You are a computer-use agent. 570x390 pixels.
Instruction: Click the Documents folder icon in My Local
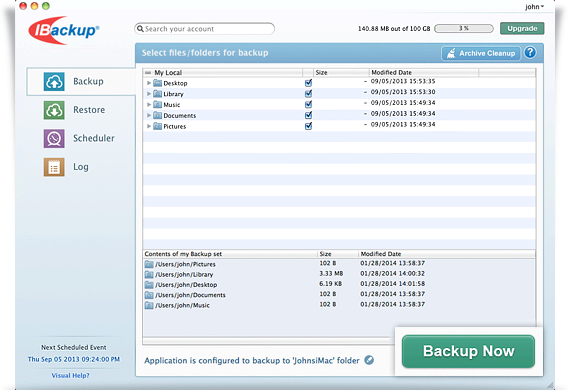[157, 116]
